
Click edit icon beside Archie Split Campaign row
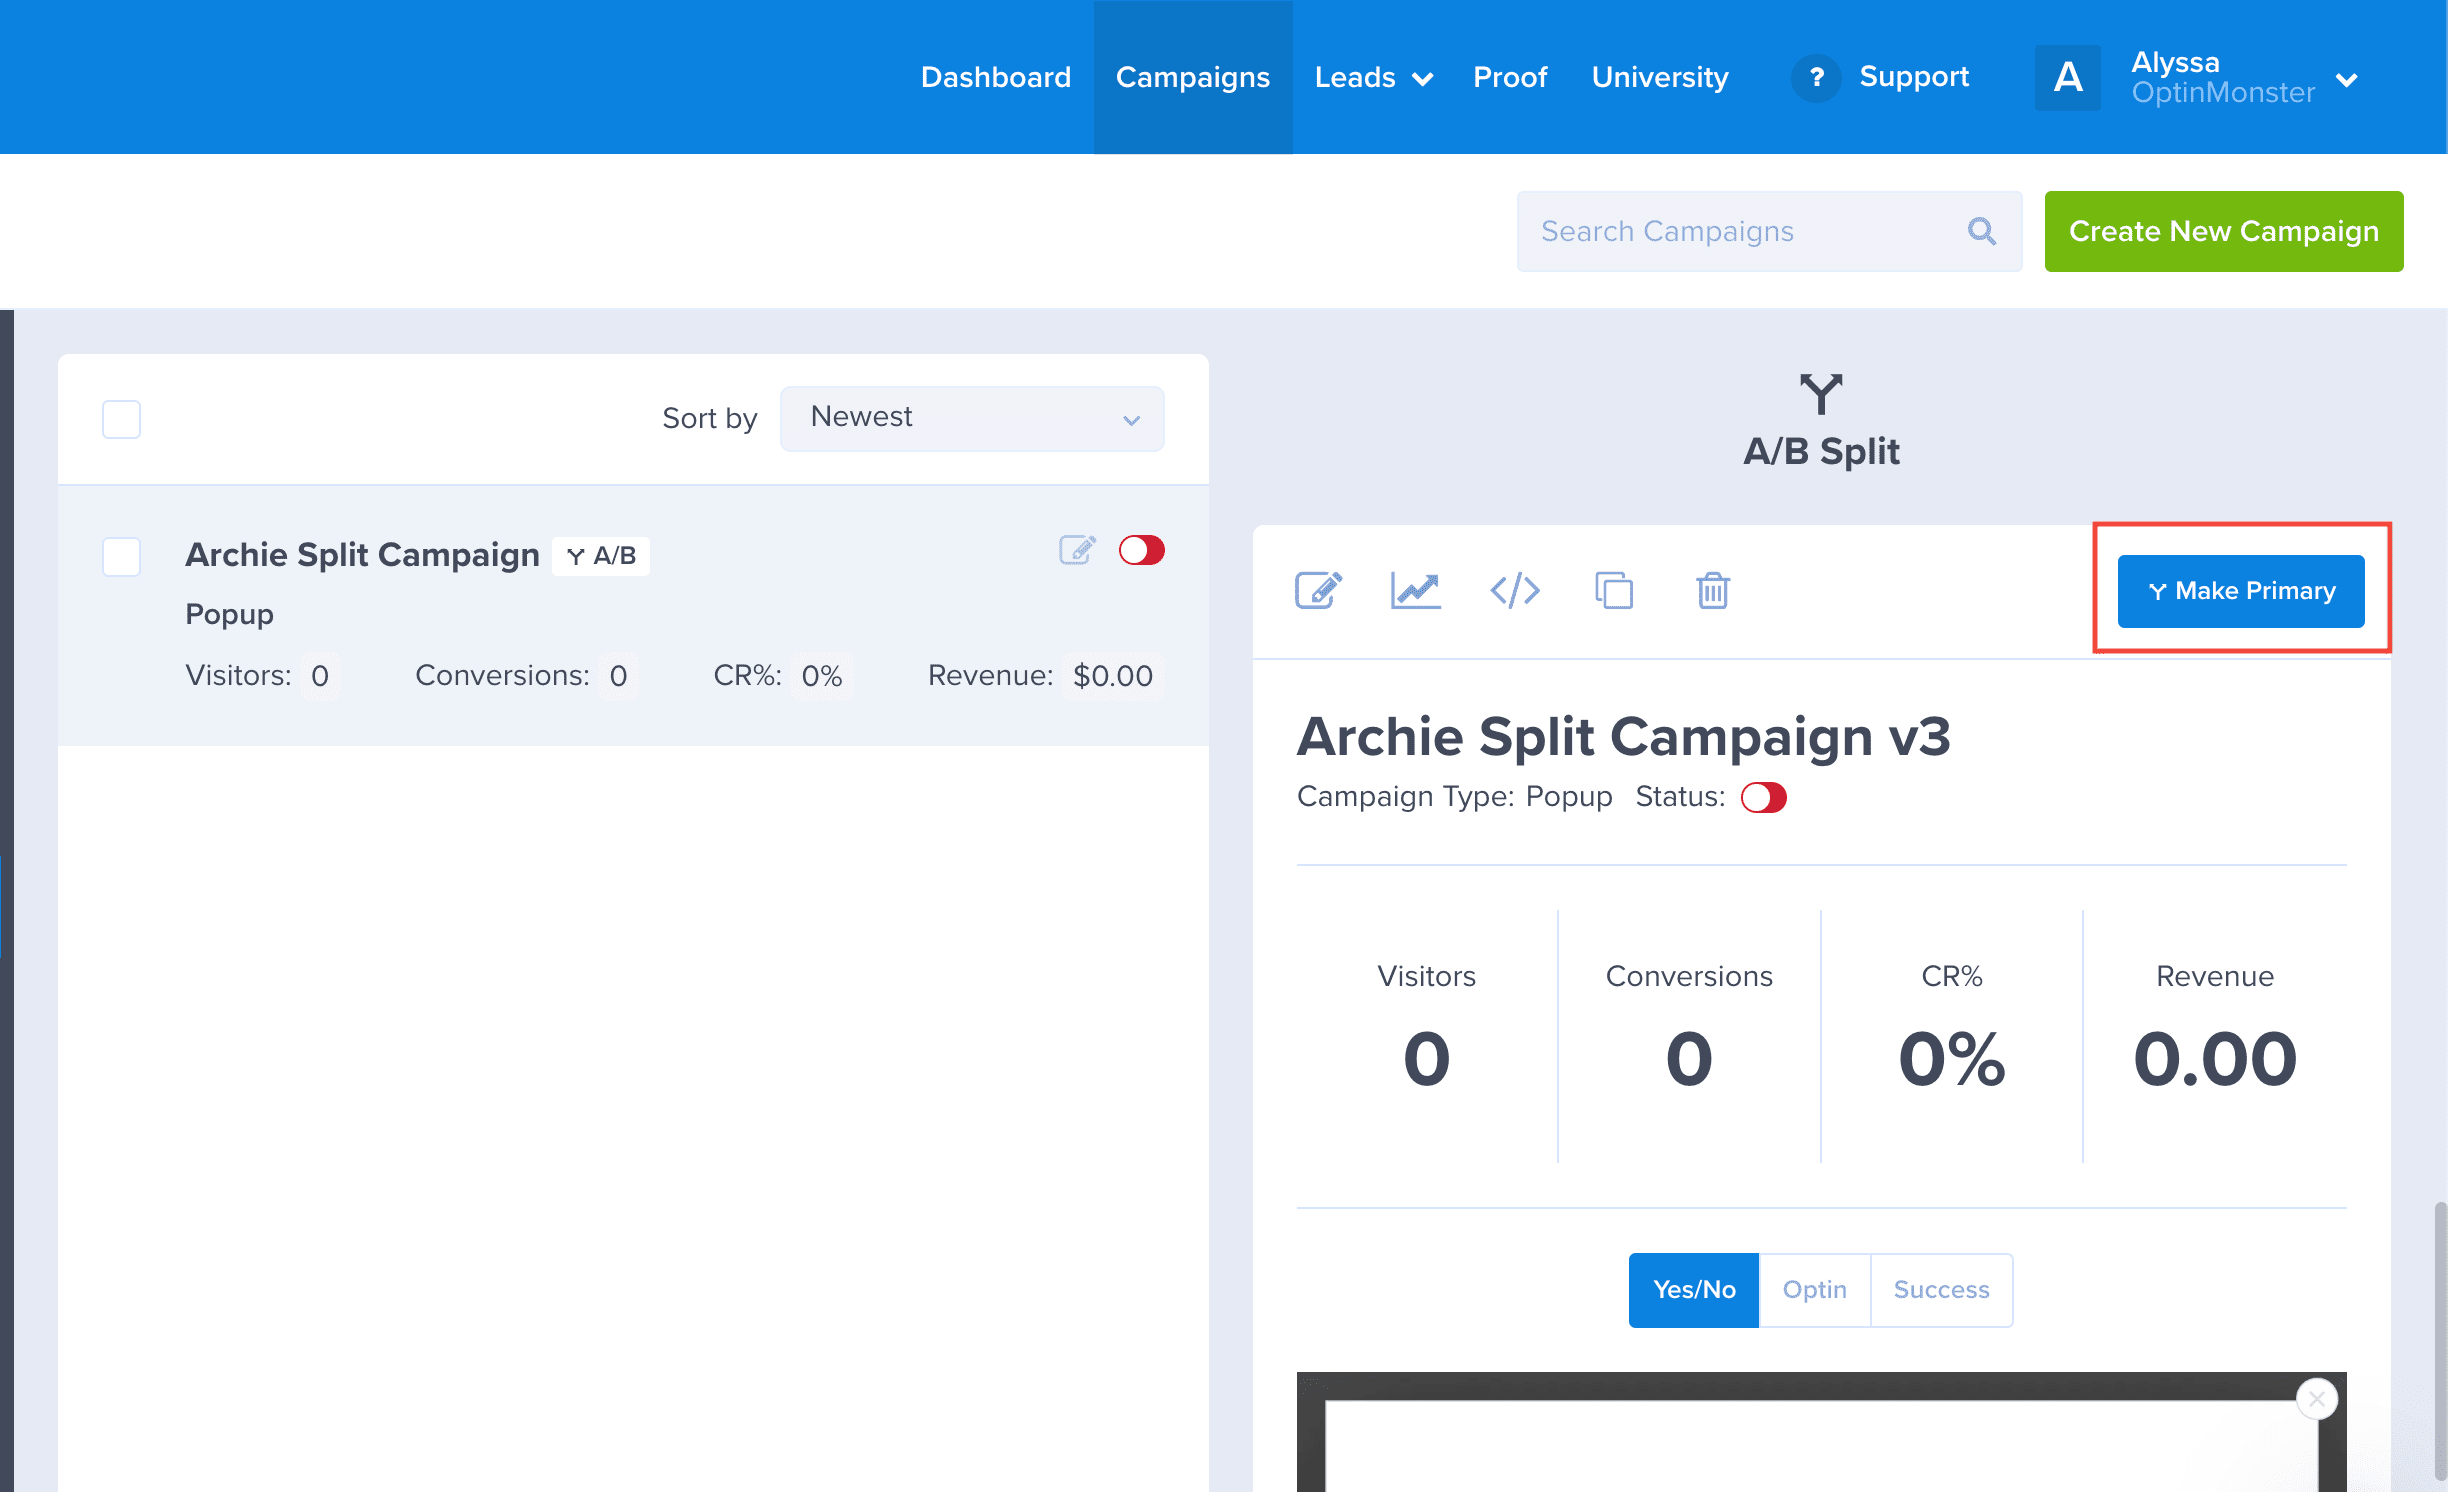coord(1077,550)
